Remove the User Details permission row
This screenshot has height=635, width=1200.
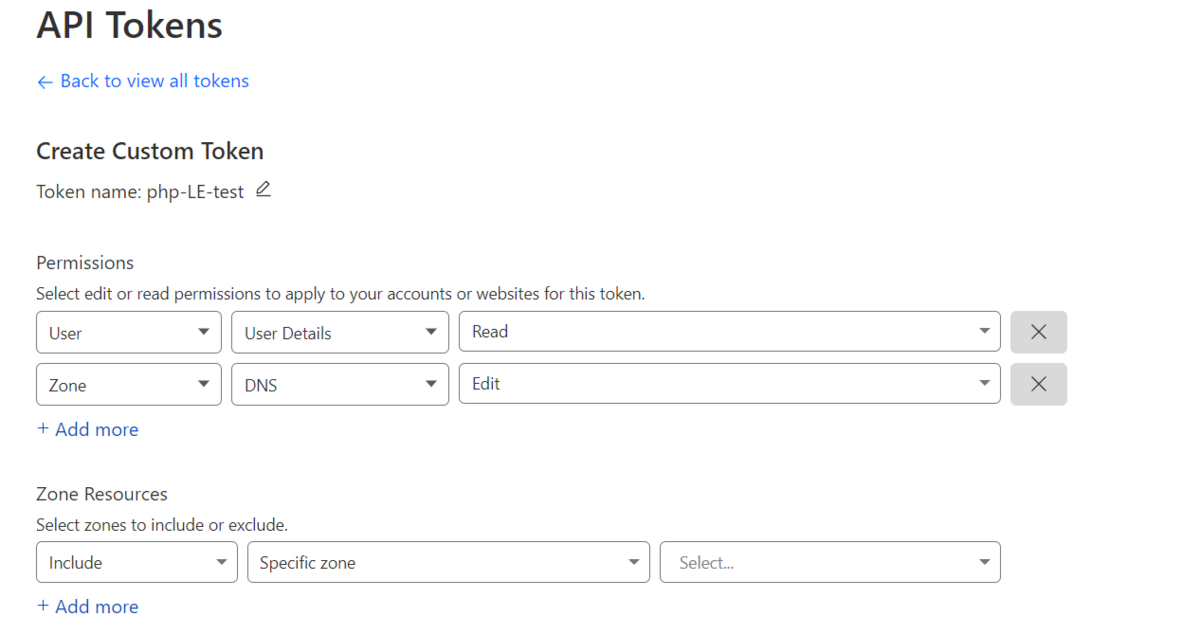pyautogui.click(x=1038, y=332)
